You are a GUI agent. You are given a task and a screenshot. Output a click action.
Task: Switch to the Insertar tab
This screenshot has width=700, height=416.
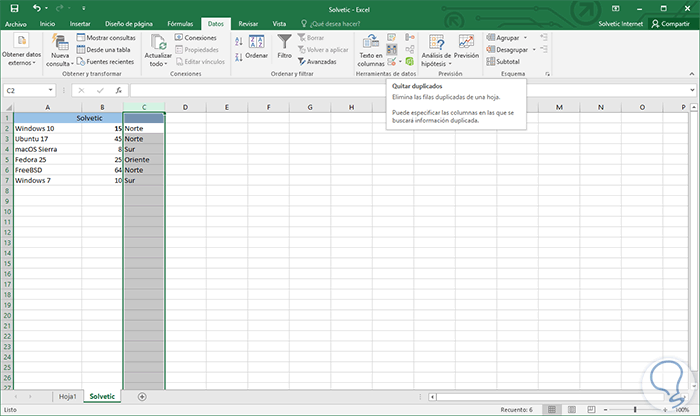coord(80,24)
